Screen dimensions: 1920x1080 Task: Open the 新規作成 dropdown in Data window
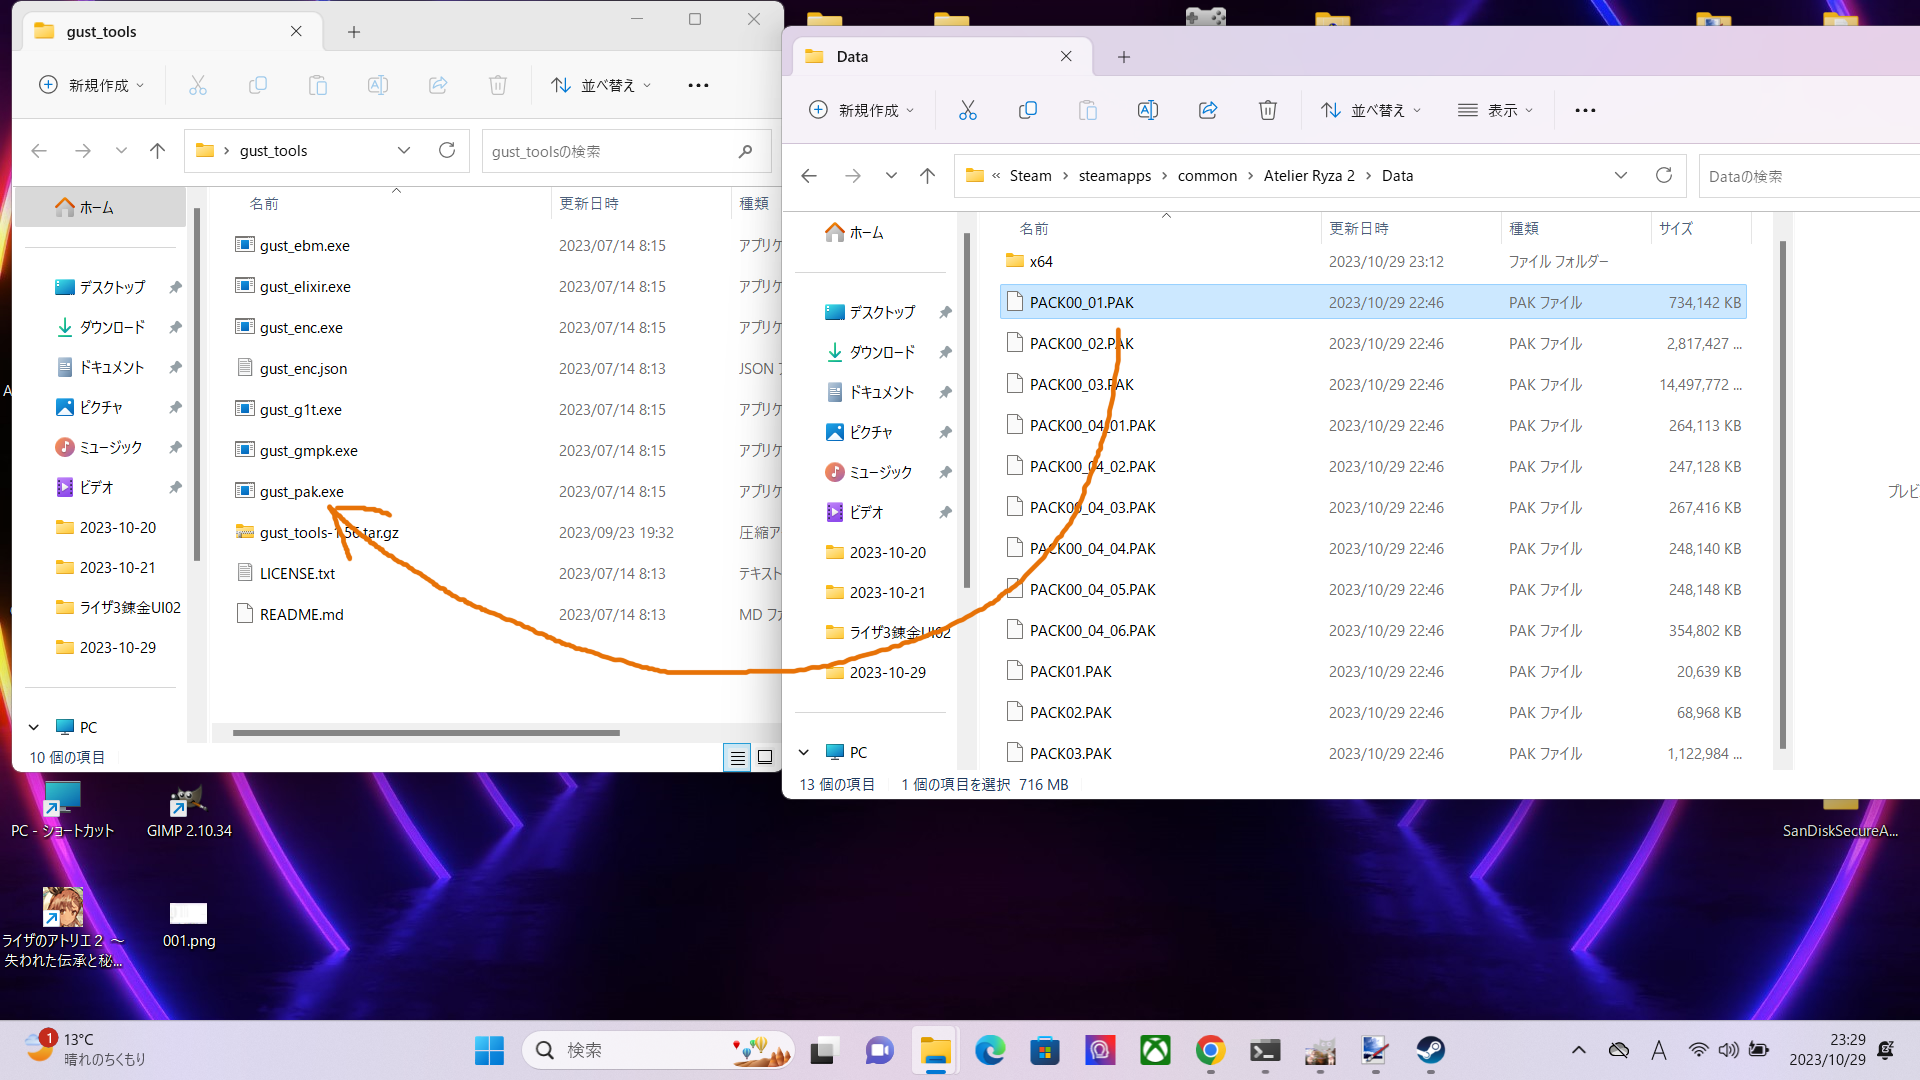point(861,110)
